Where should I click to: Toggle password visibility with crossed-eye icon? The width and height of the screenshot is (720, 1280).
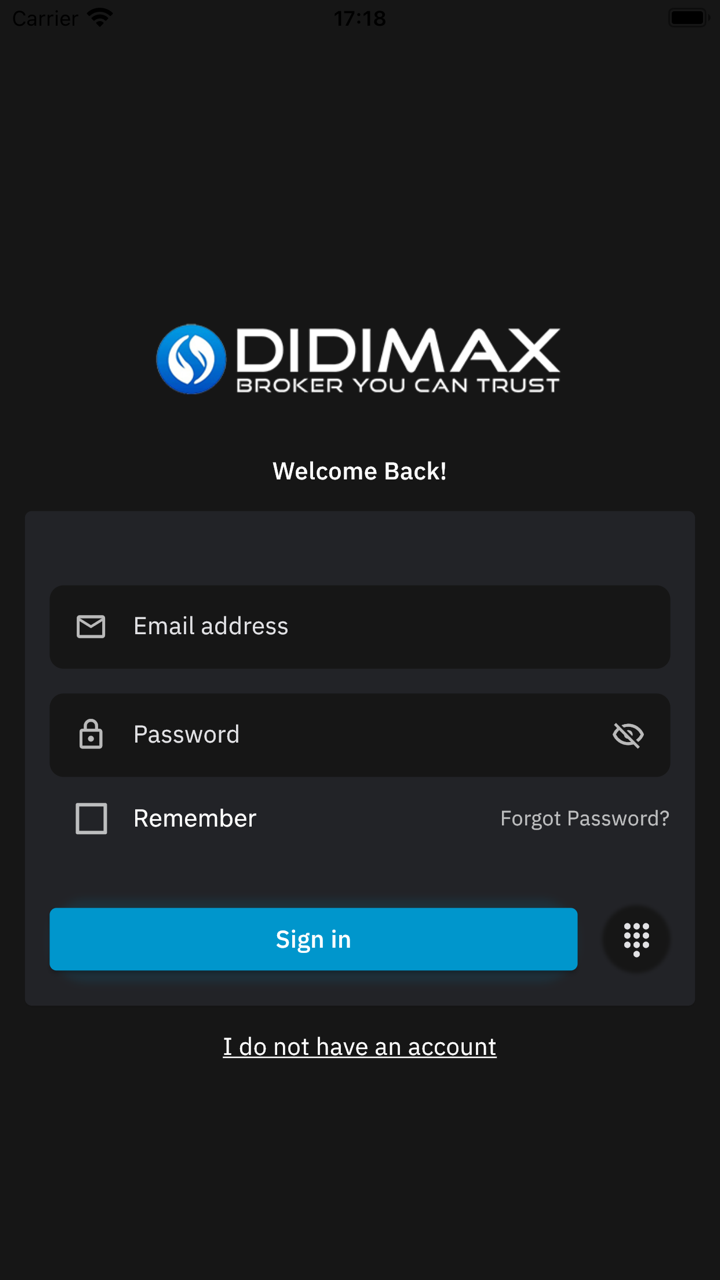[x=628, y=735]
